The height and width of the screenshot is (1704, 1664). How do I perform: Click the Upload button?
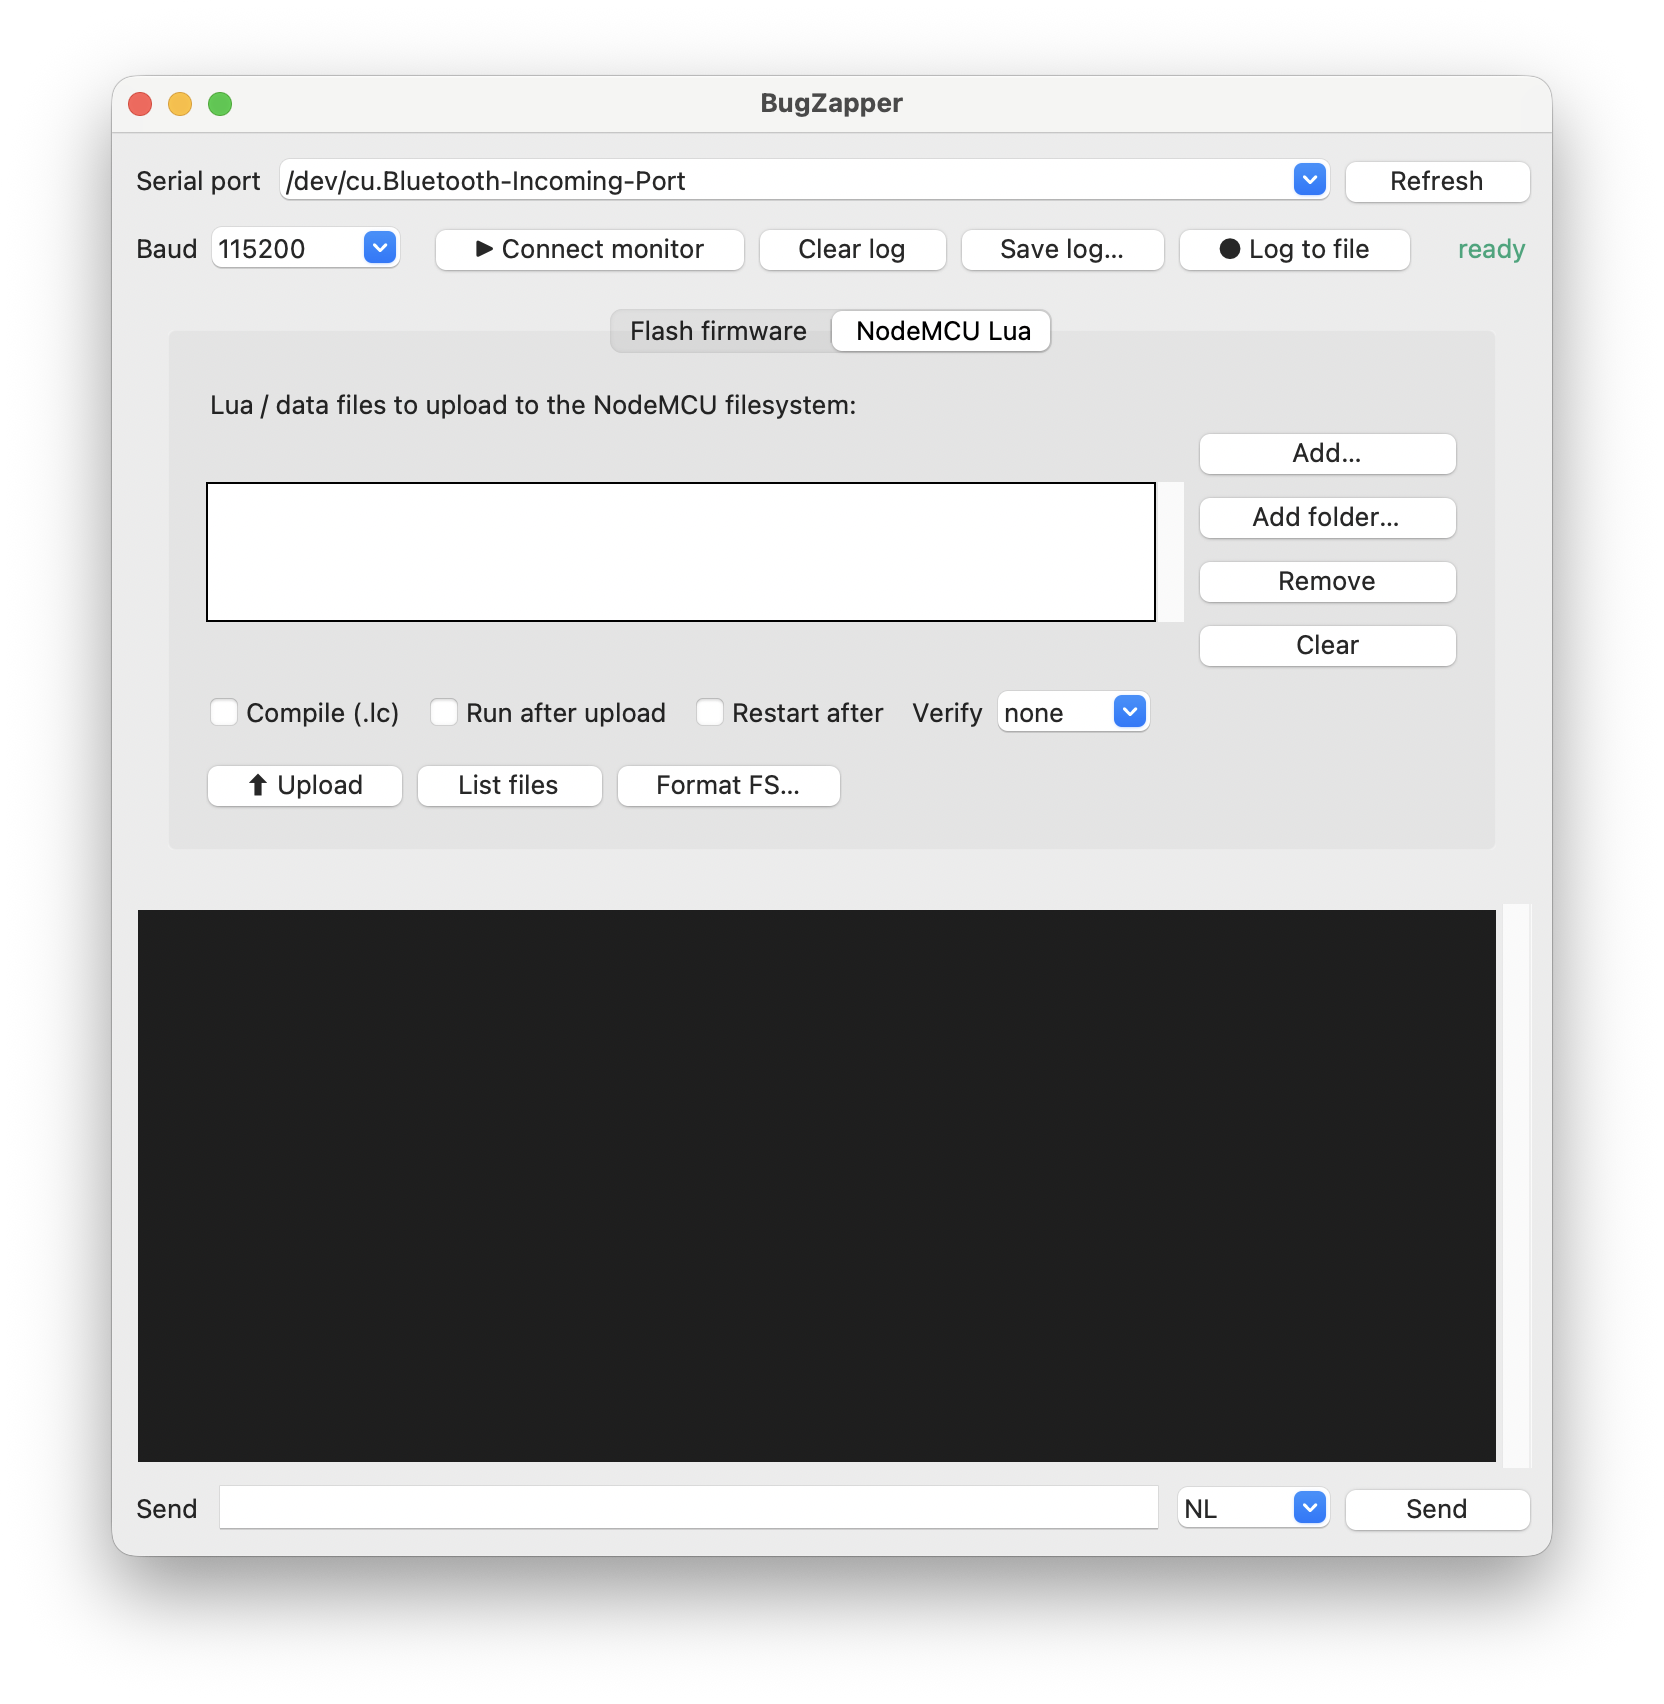click(x=305, y=785)
